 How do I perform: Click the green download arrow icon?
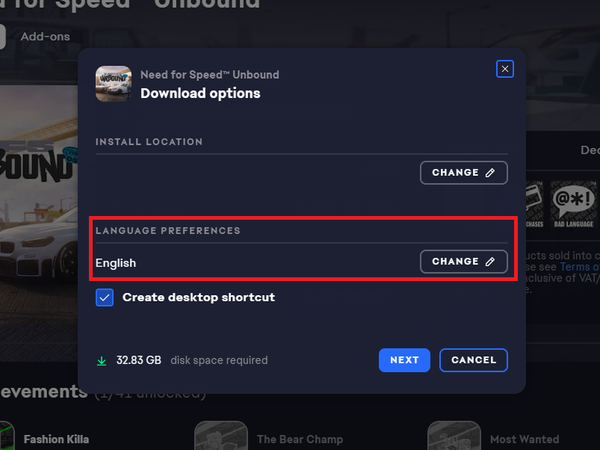(102, 360)
